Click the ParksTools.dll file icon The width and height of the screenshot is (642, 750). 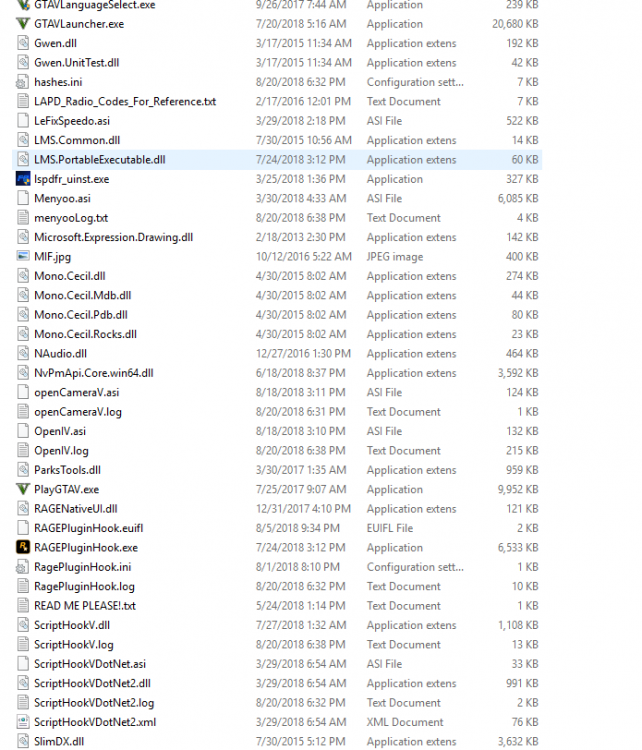(22, 470)
